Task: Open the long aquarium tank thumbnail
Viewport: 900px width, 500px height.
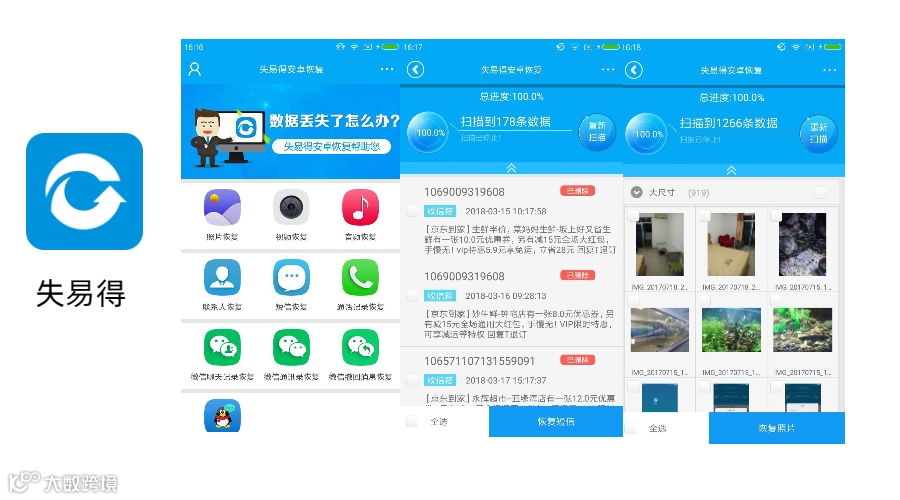Action: tap(660, 330)
